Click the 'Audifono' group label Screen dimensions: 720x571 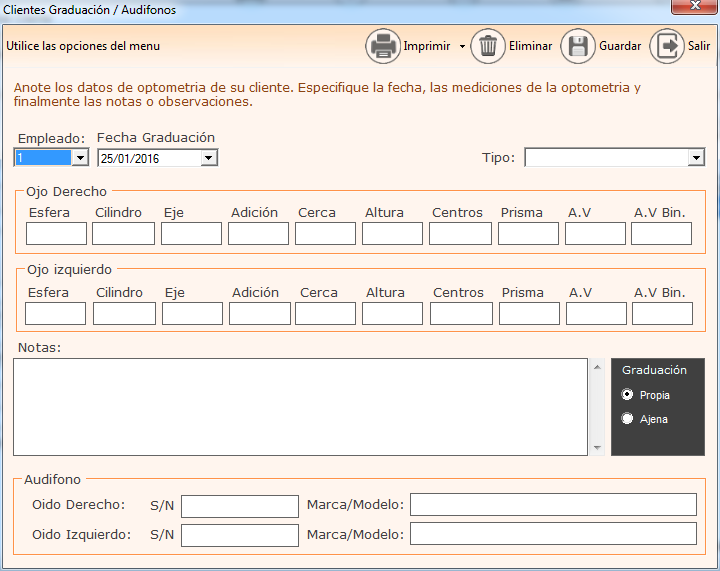tap(52, 480)
